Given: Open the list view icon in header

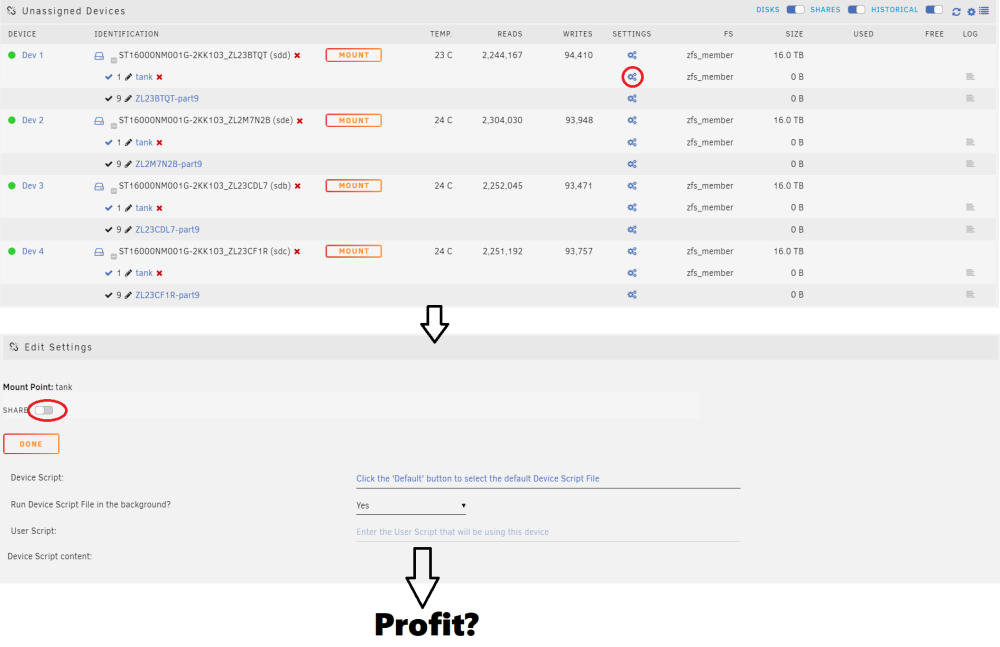Looking at the screenshot, I should pos(984,11).
